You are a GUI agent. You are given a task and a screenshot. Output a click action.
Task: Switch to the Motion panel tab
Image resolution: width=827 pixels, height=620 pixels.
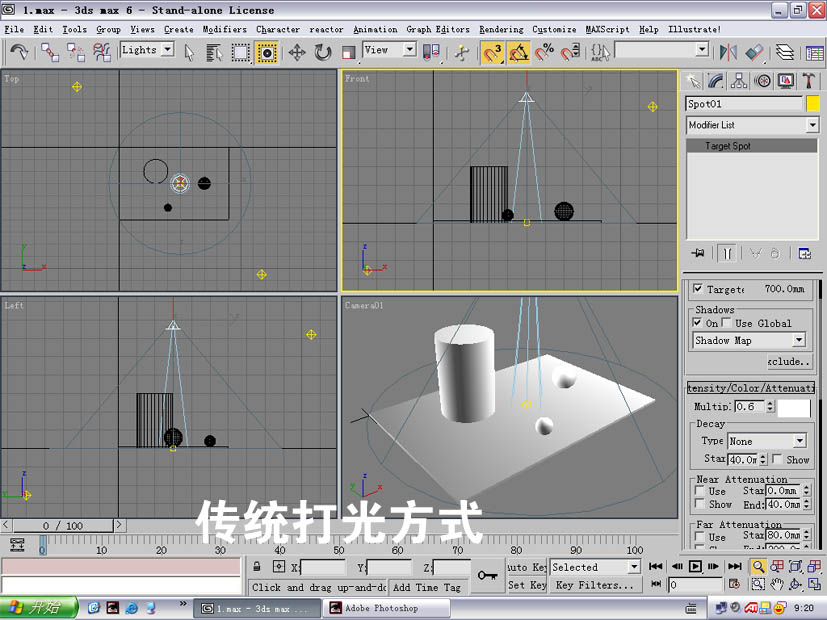pos(762,81)
